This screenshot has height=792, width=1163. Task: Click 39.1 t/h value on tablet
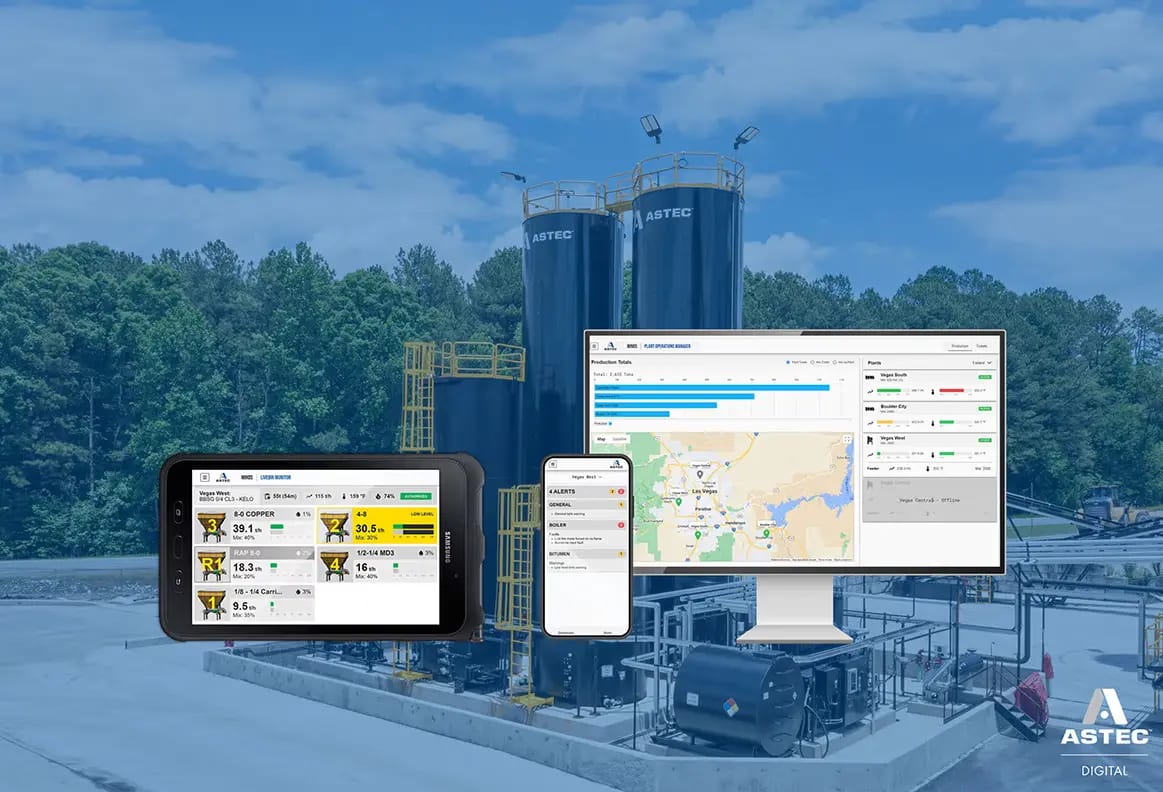[247, 529]
